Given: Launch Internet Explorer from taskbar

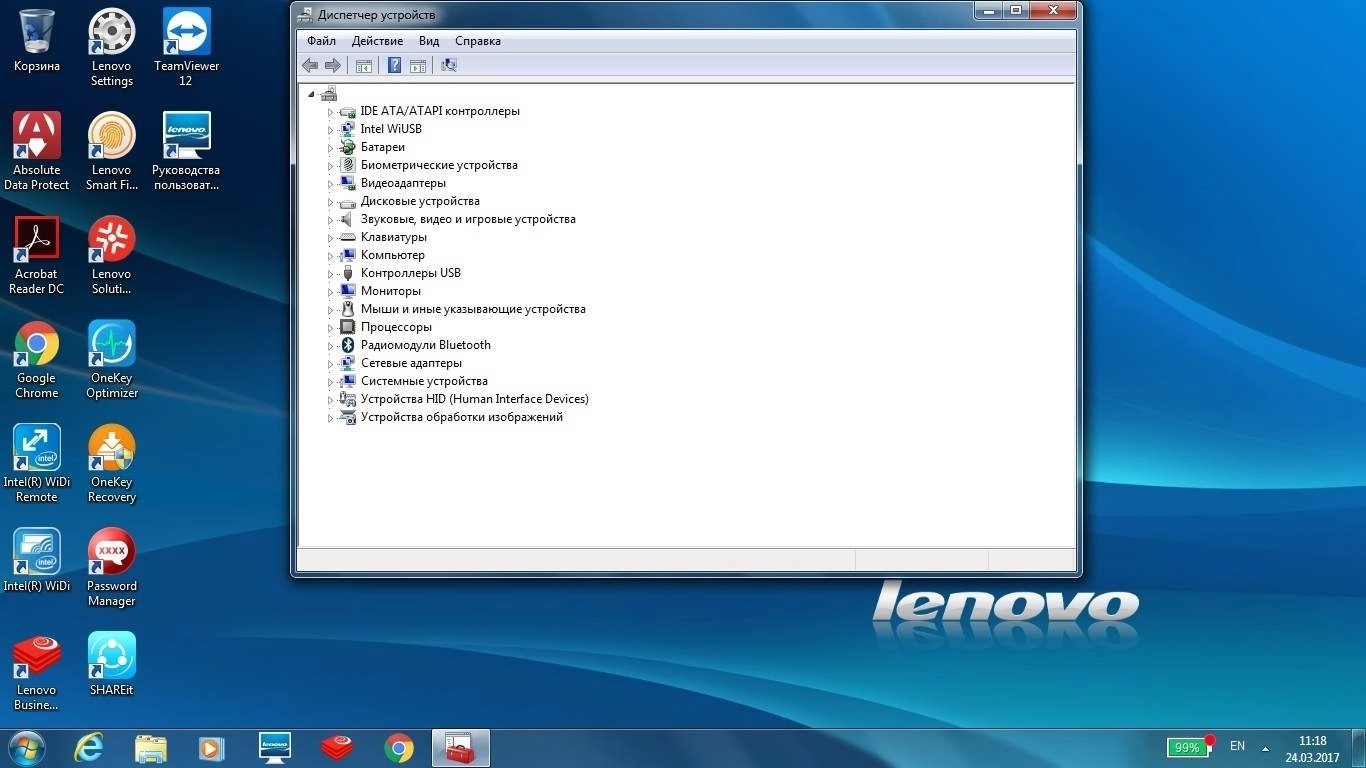Looking at the screenshot, I should pos(89,748).
